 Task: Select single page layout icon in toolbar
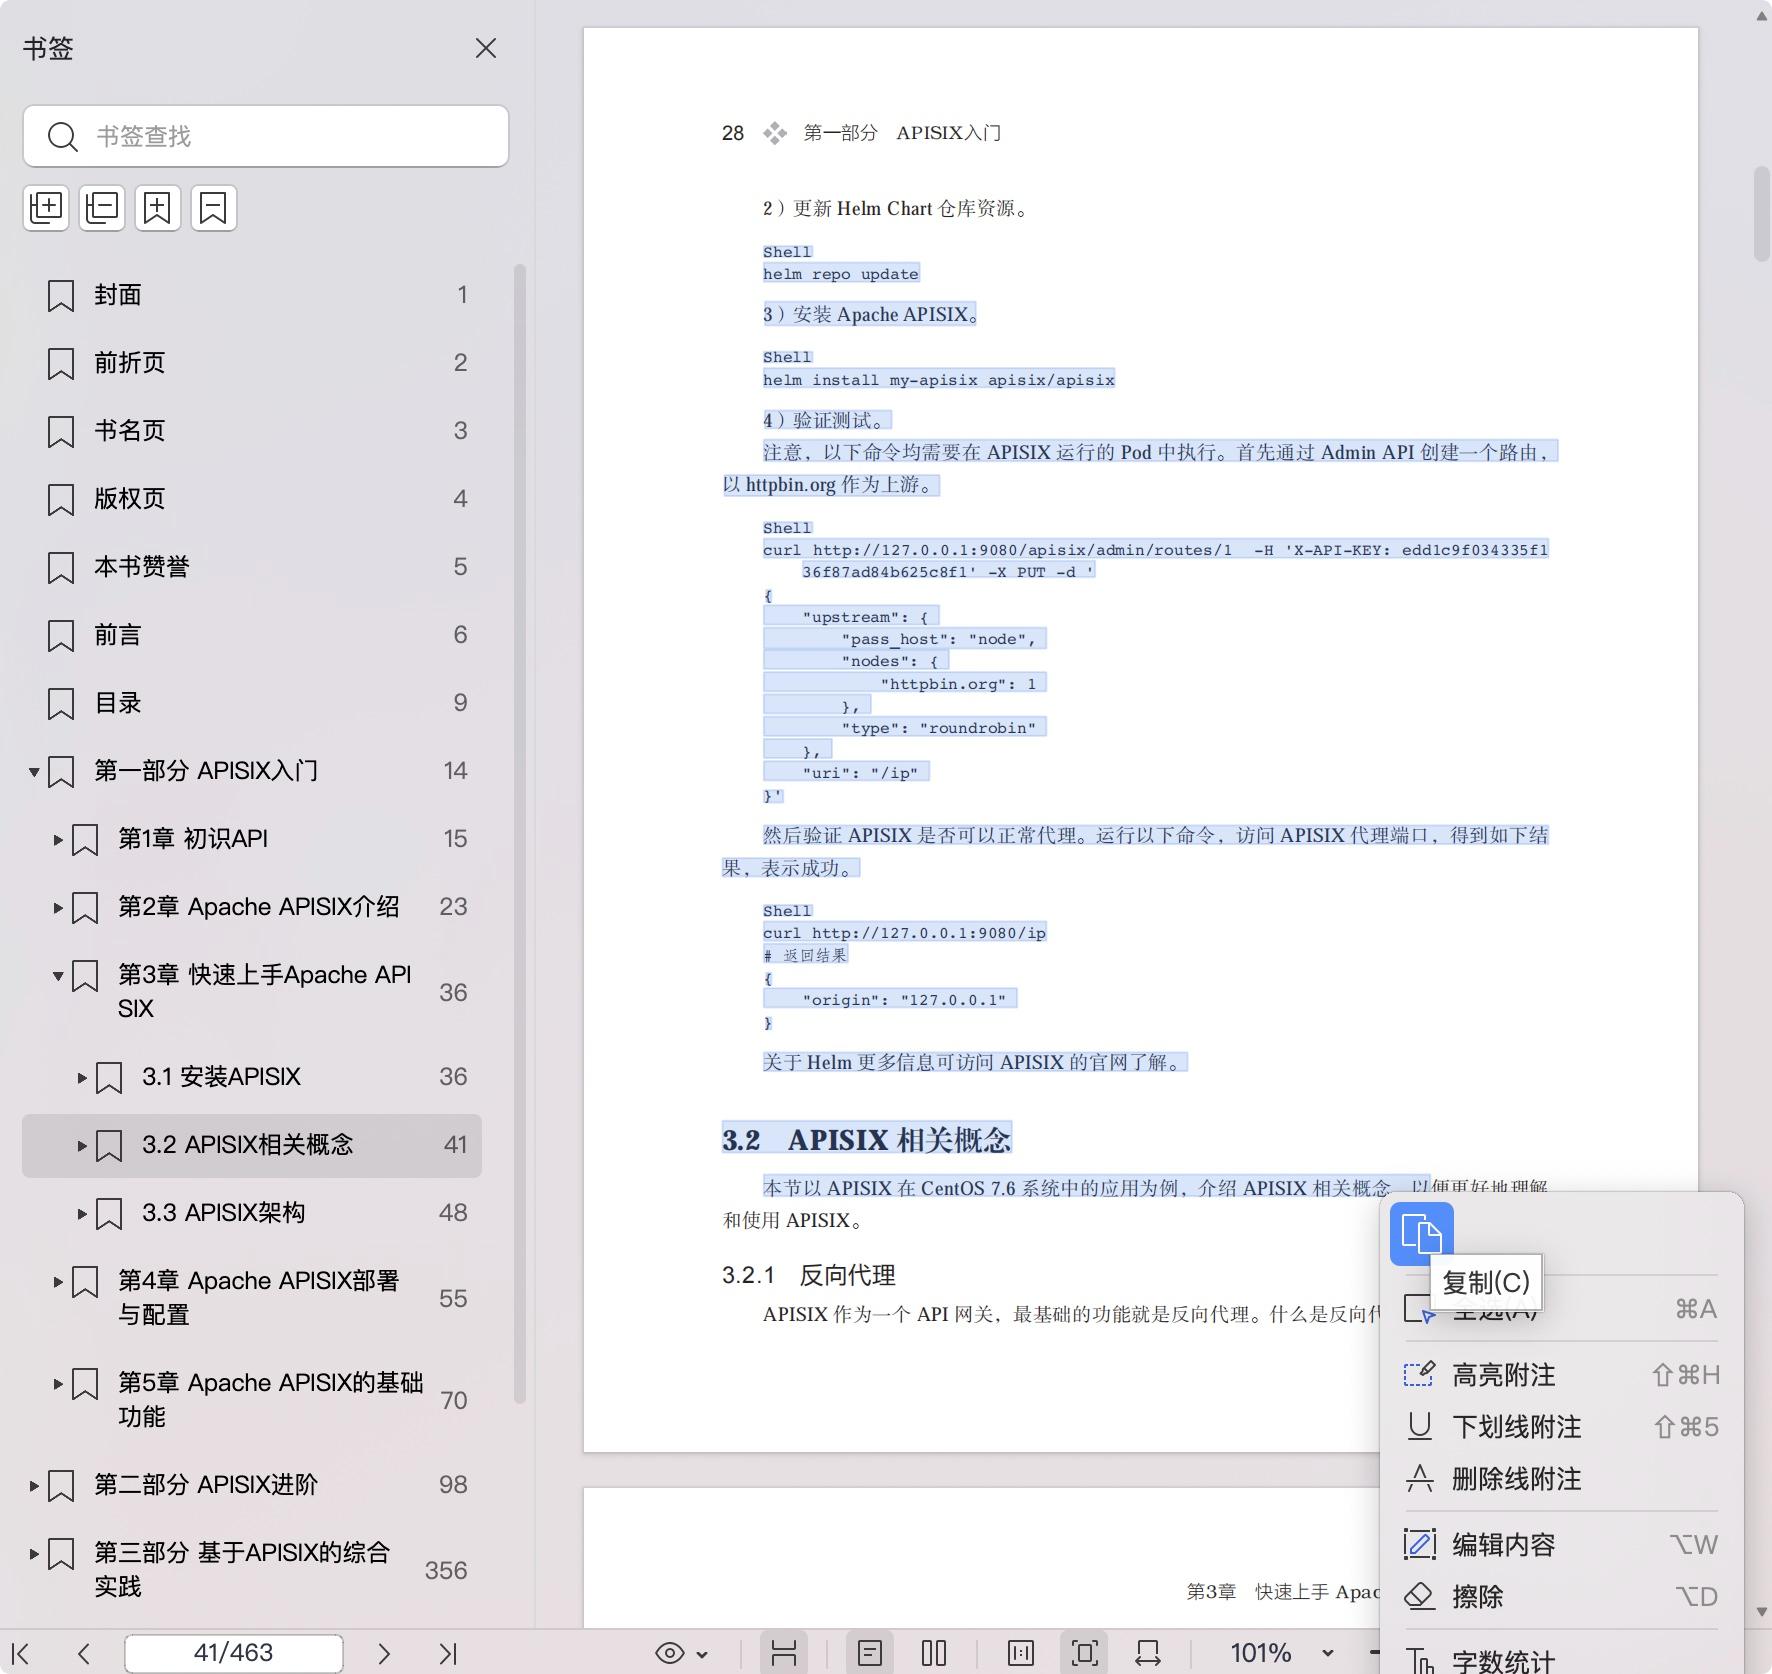point(871,1653)
